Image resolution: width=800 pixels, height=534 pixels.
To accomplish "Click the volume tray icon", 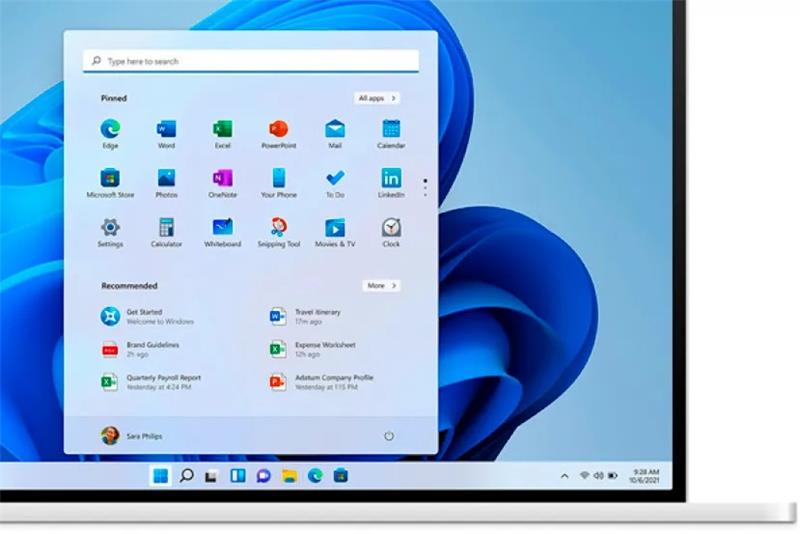I will coord(598,476).
